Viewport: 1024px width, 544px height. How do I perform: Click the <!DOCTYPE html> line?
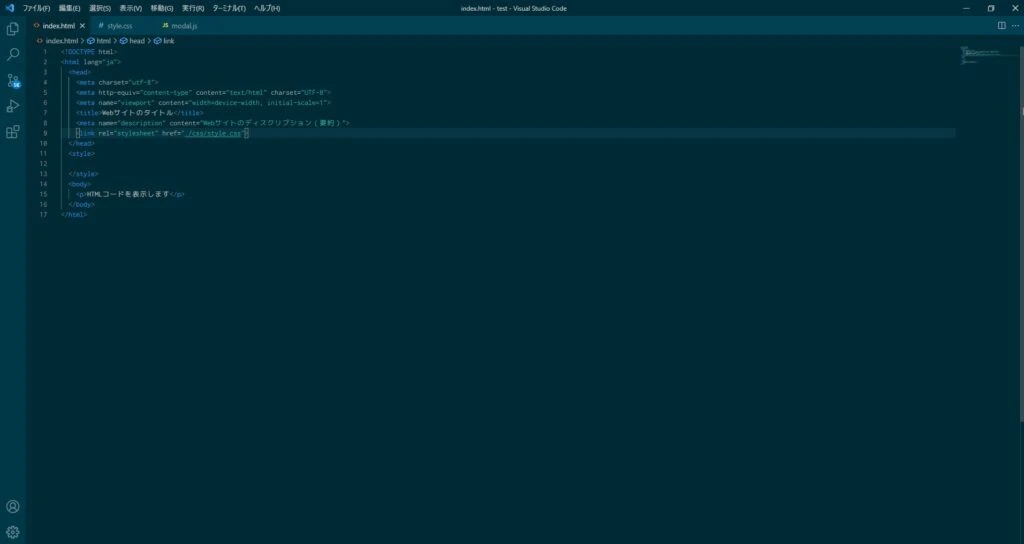[x=89, y=52]
